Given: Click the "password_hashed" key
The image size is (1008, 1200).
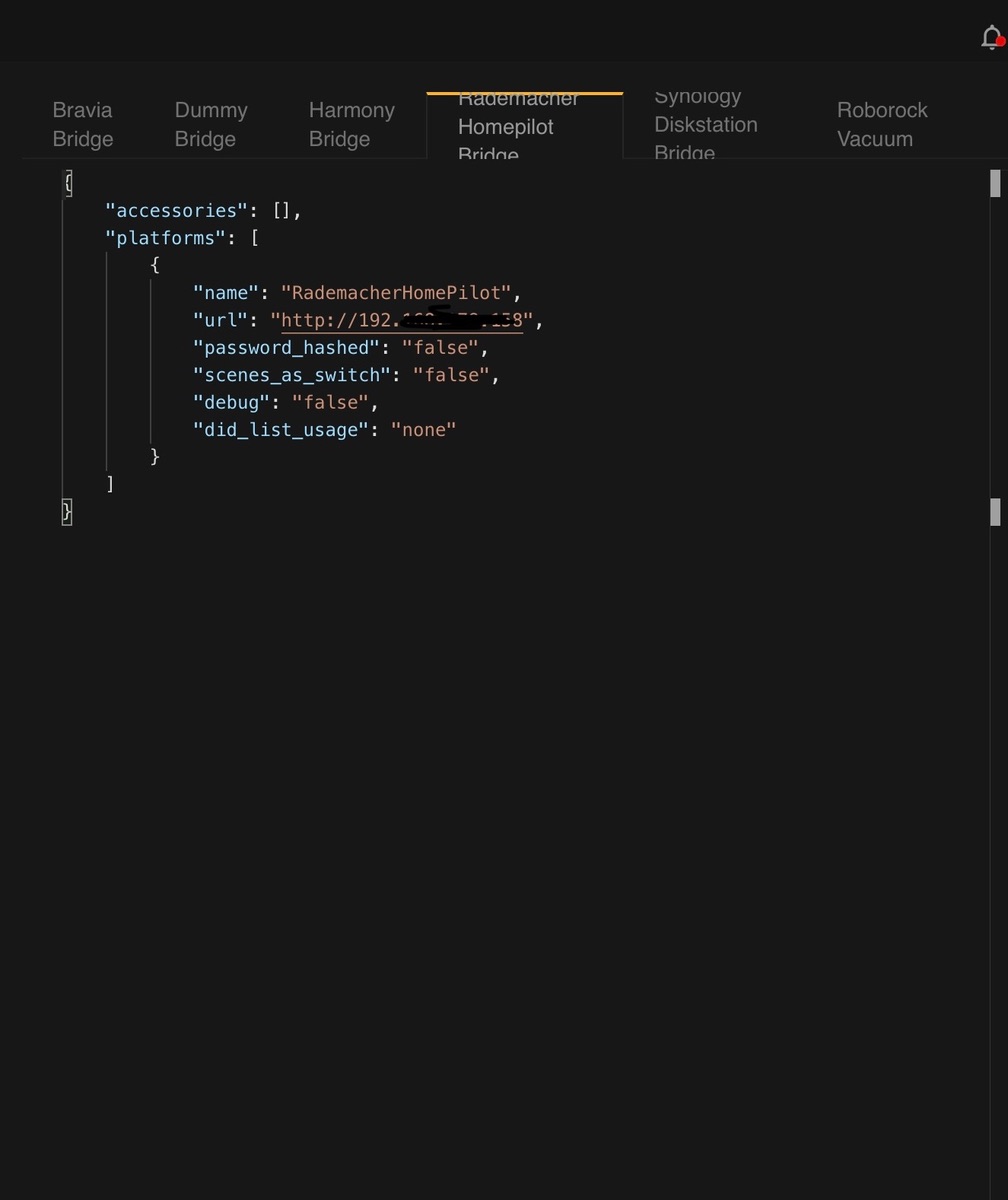Looking at the screenshot, I should [286, 348].
